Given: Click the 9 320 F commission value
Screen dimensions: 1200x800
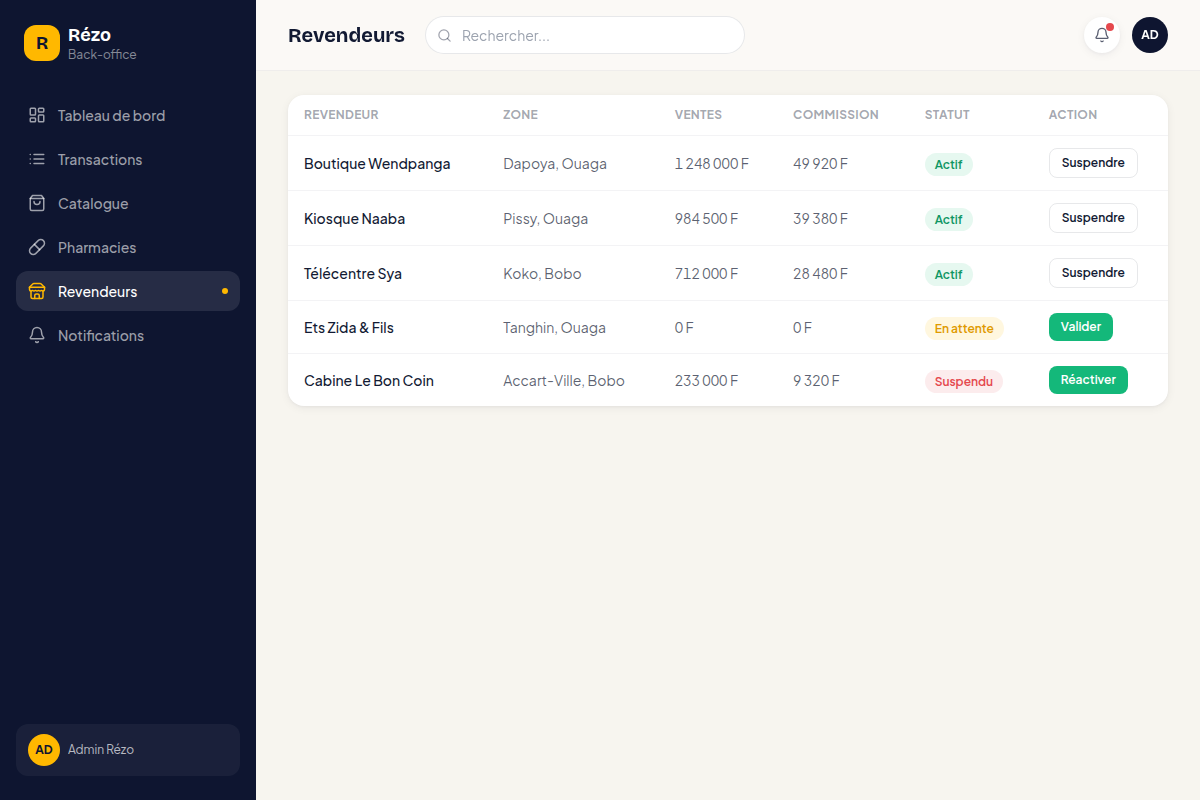Looking at the screenshot, I should click(817, 381).
